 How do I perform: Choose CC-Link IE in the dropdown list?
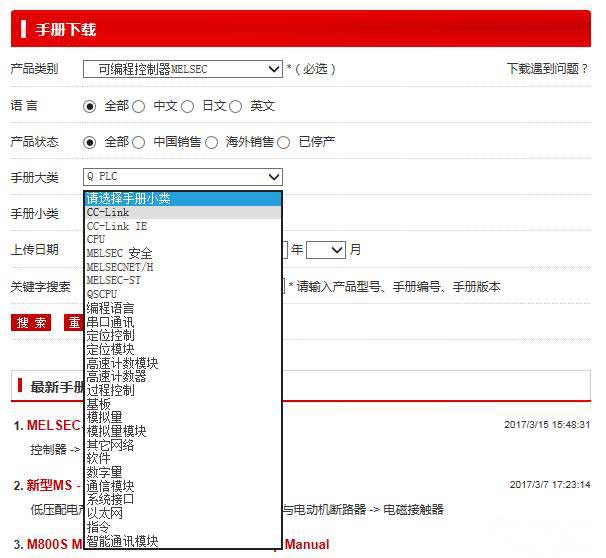point(117,226)
